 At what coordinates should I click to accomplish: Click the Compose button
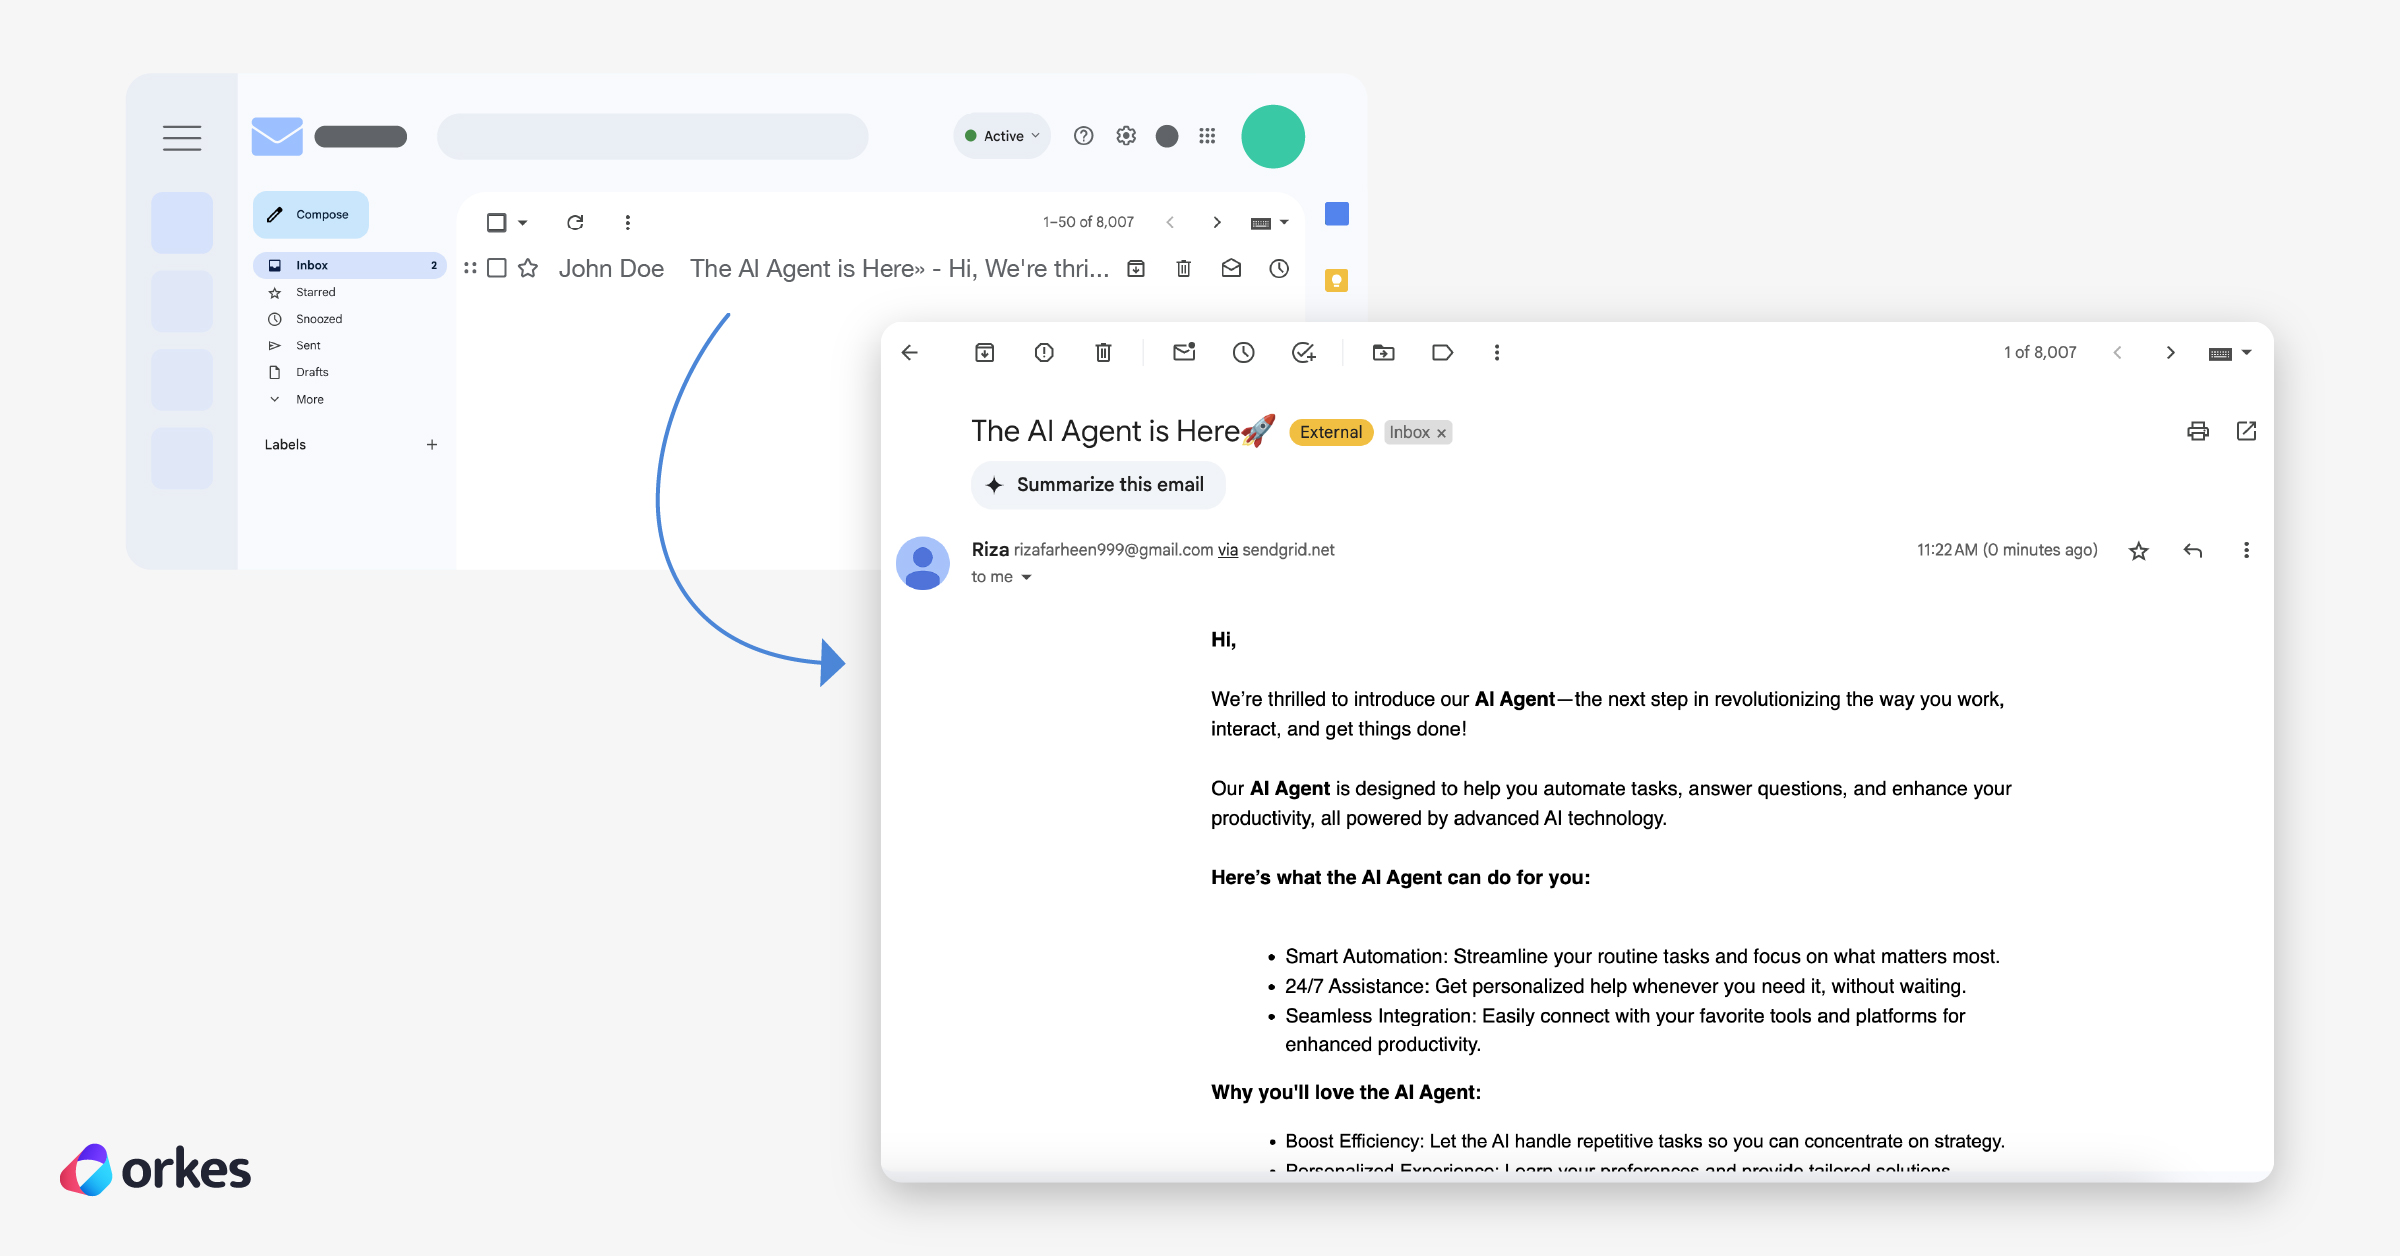311,215
